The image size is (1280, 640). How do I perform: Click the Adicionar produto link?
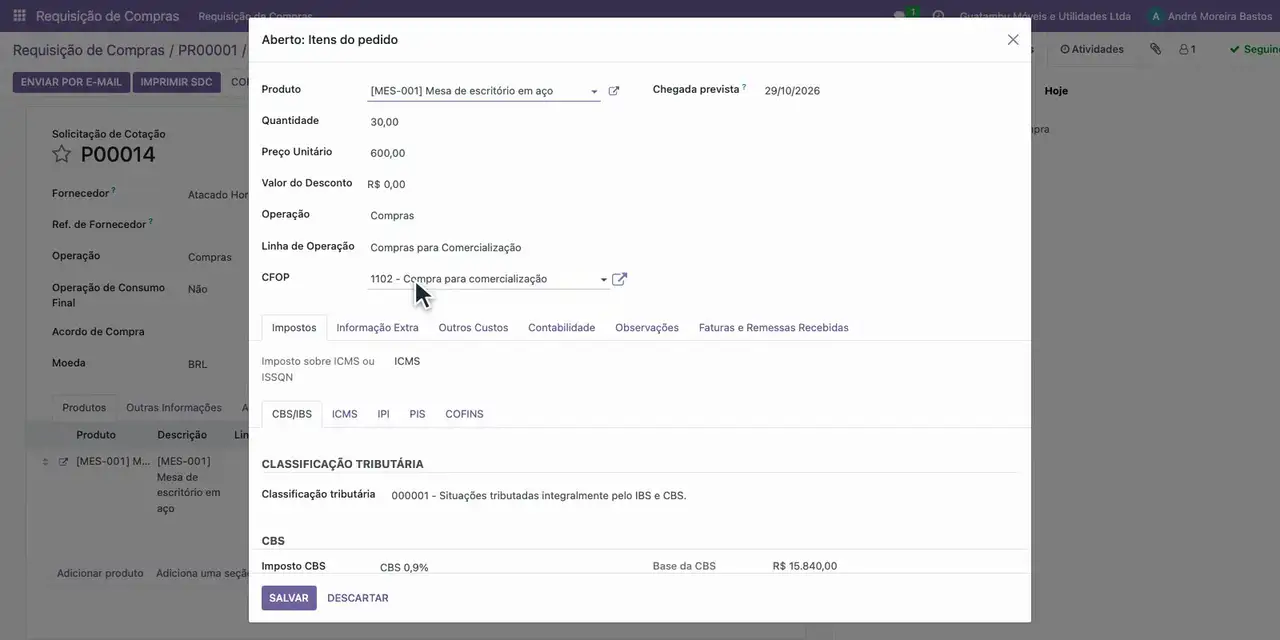click(100, 573)
